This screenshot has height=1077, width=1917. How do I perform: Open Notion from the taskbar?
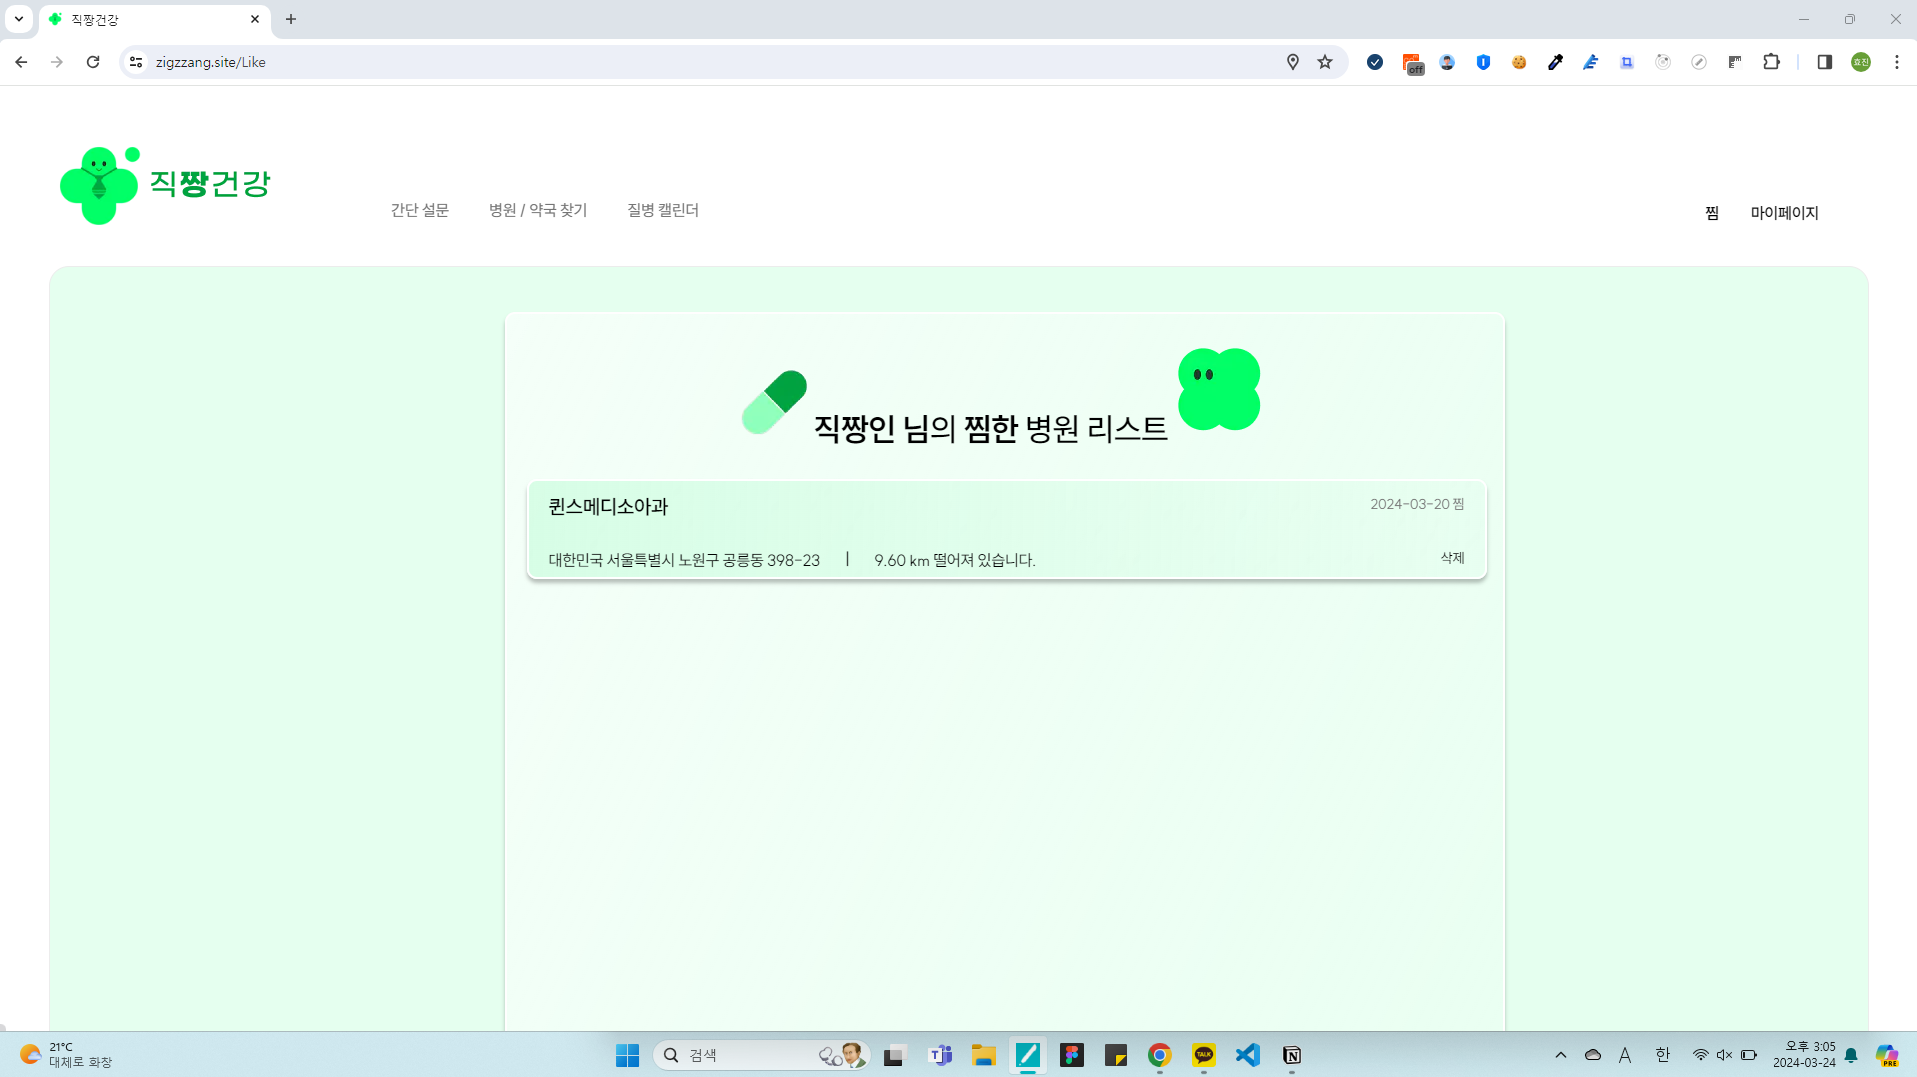(x=1291, y=1055)
